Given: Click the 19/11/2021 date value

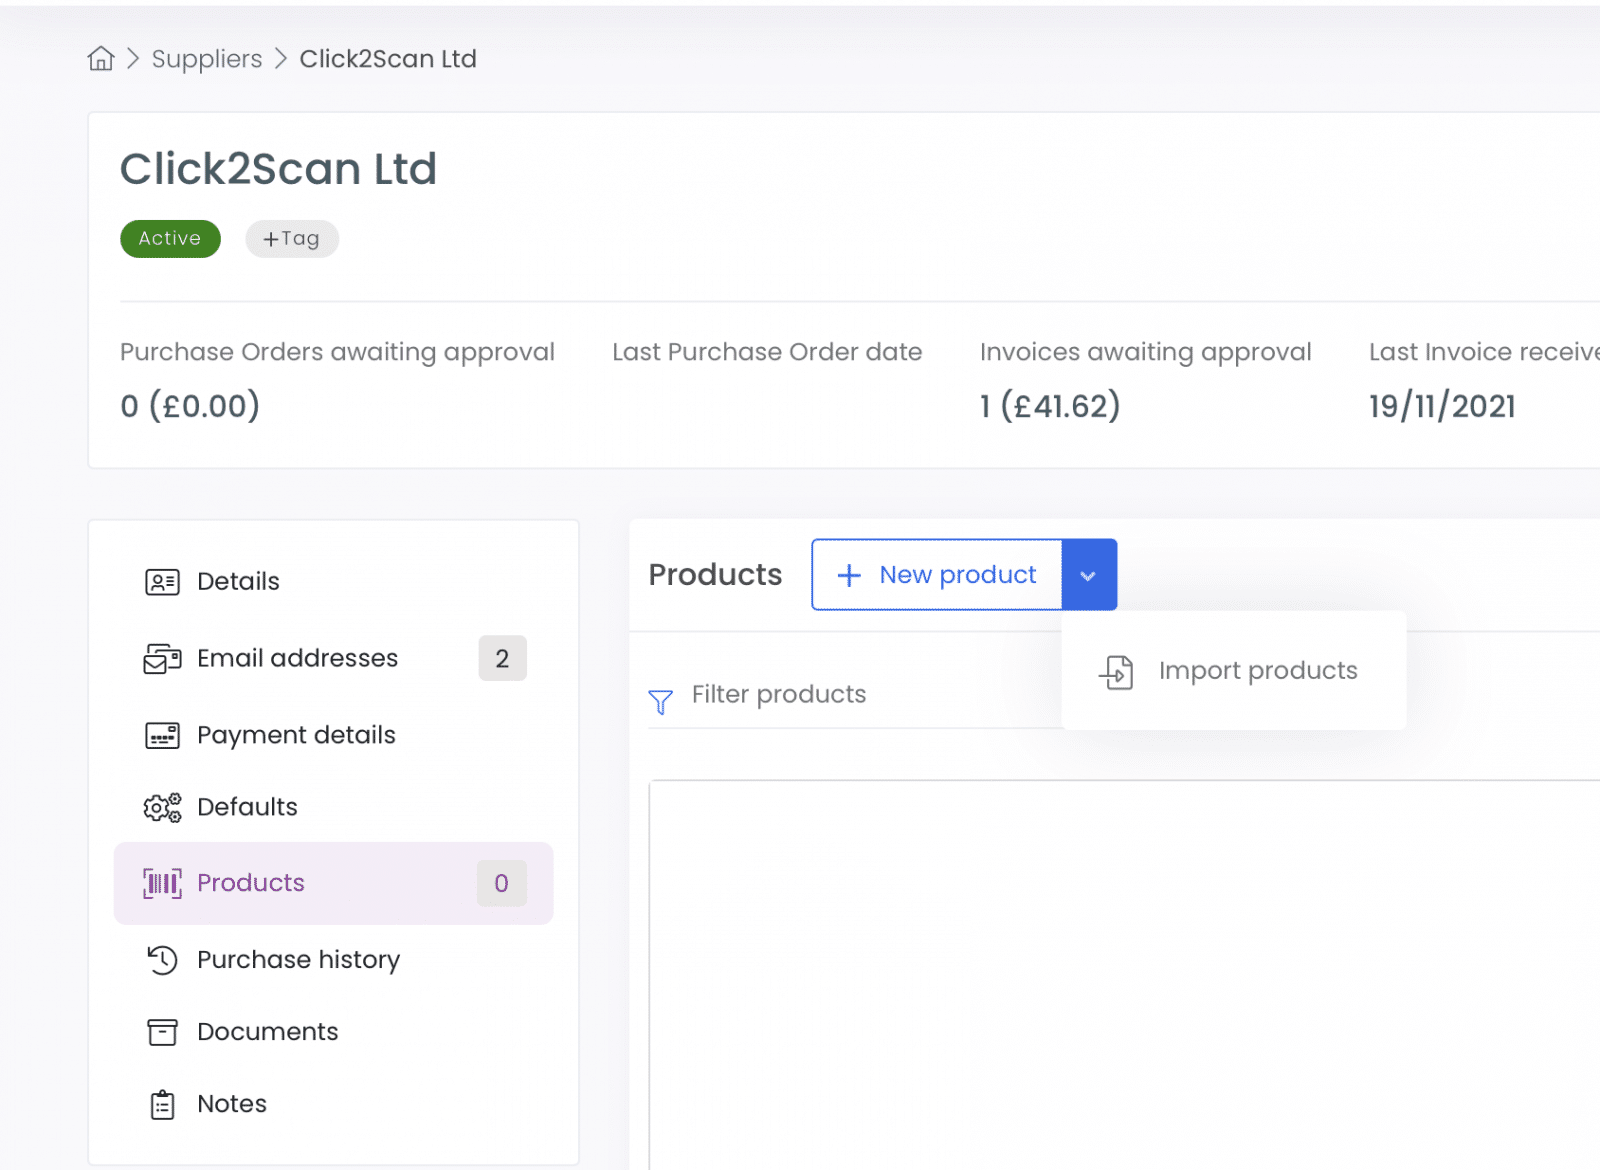Looking at the screenshot, I should pyautogui.click(x=1442, y=406).
